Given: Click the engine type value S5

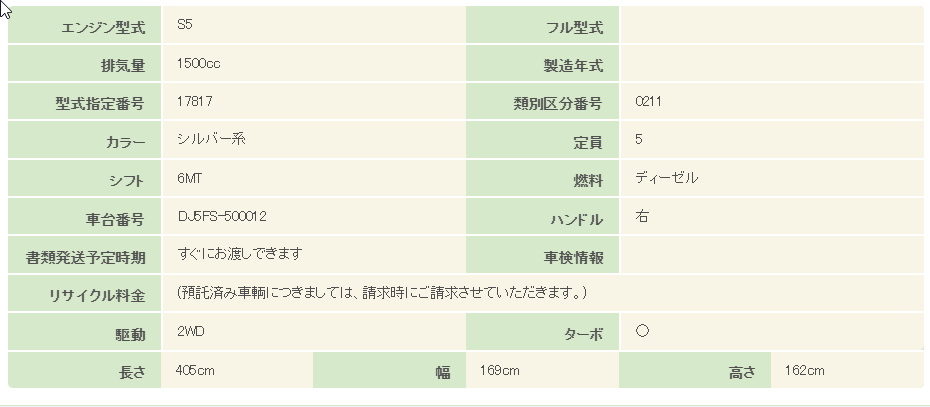Looking at the screenshot, I should (183, 24).
